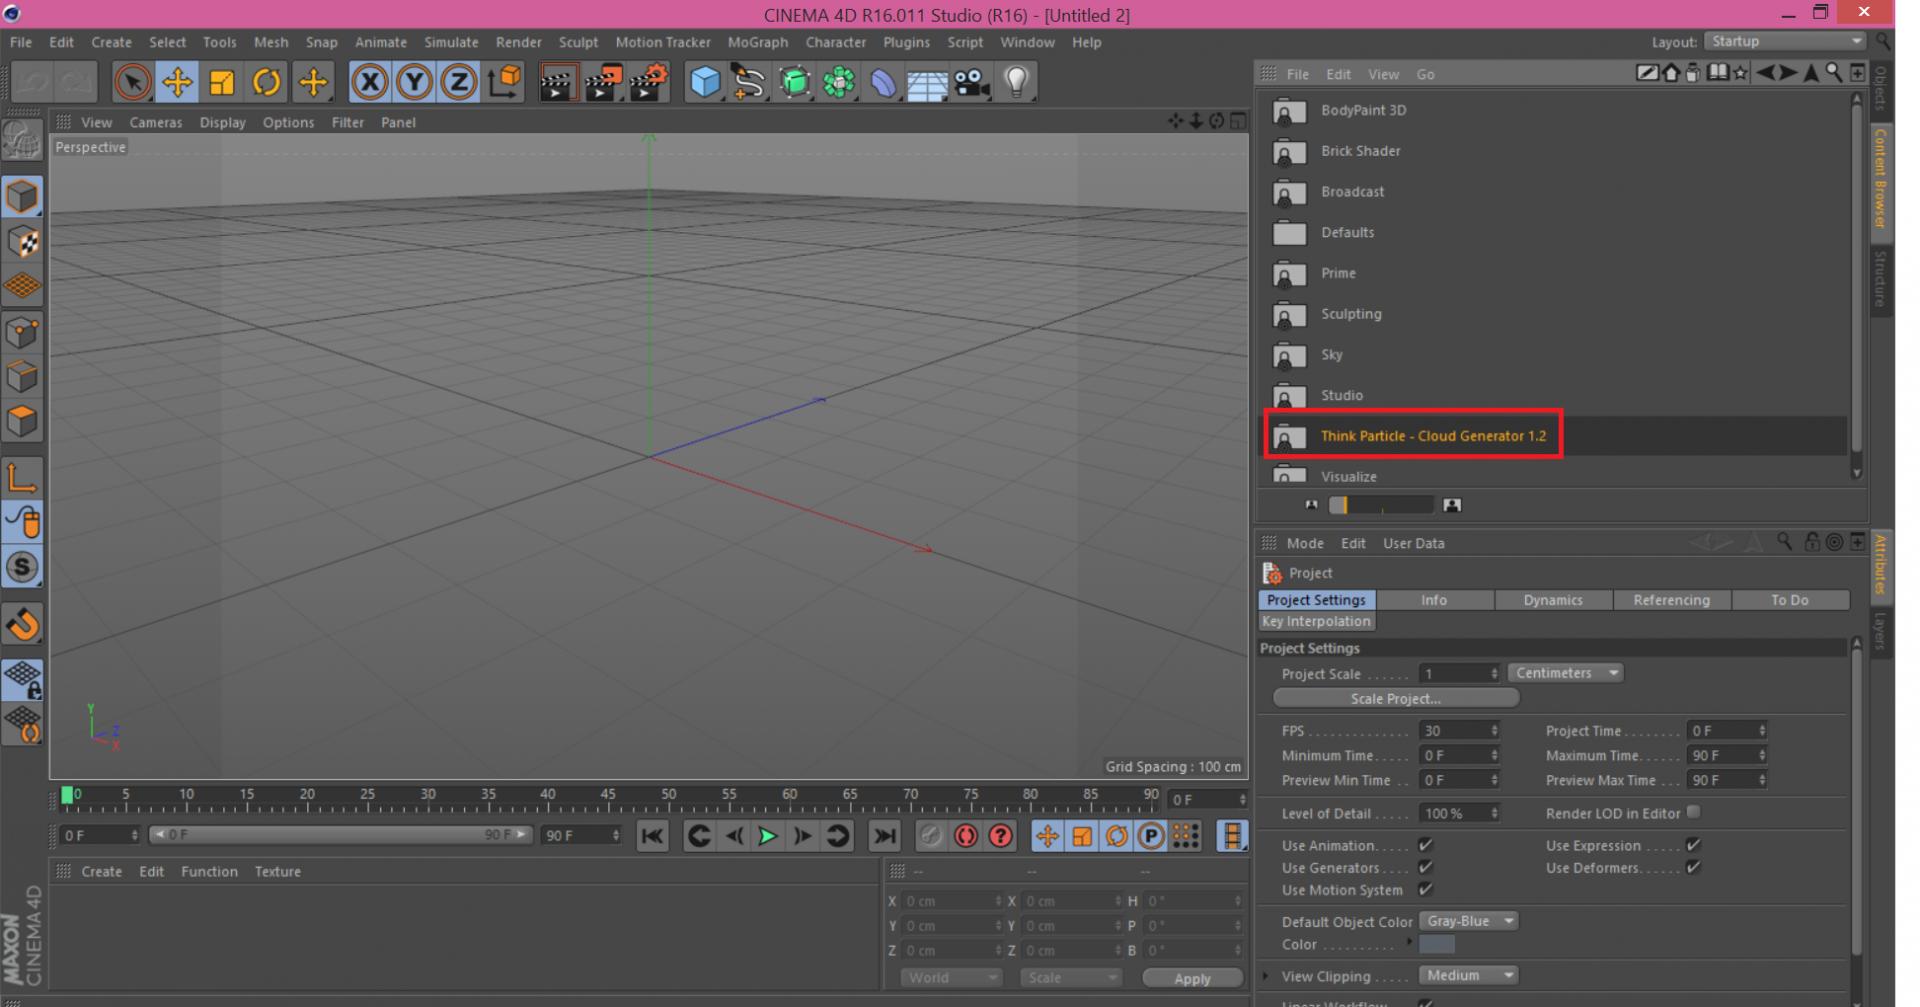
Task: Activate the Rotate tool in top toolbar
Action: coord(267,82)
